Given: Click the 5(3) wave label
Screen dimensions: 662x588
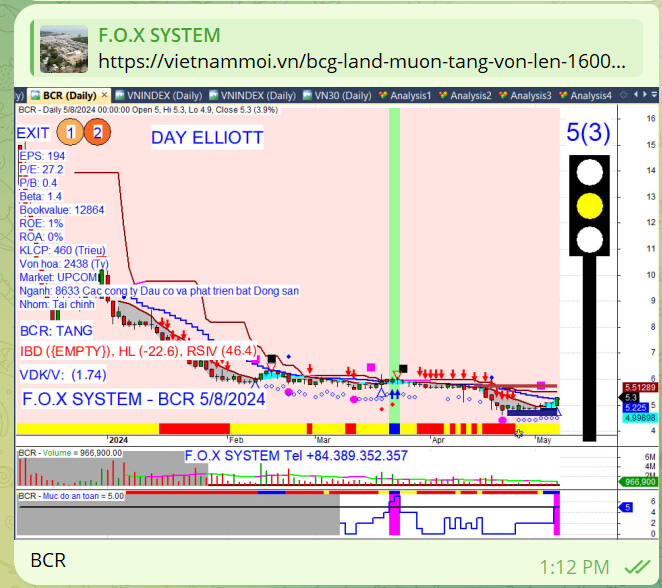Looking at the screenshot, I should 588,132.
